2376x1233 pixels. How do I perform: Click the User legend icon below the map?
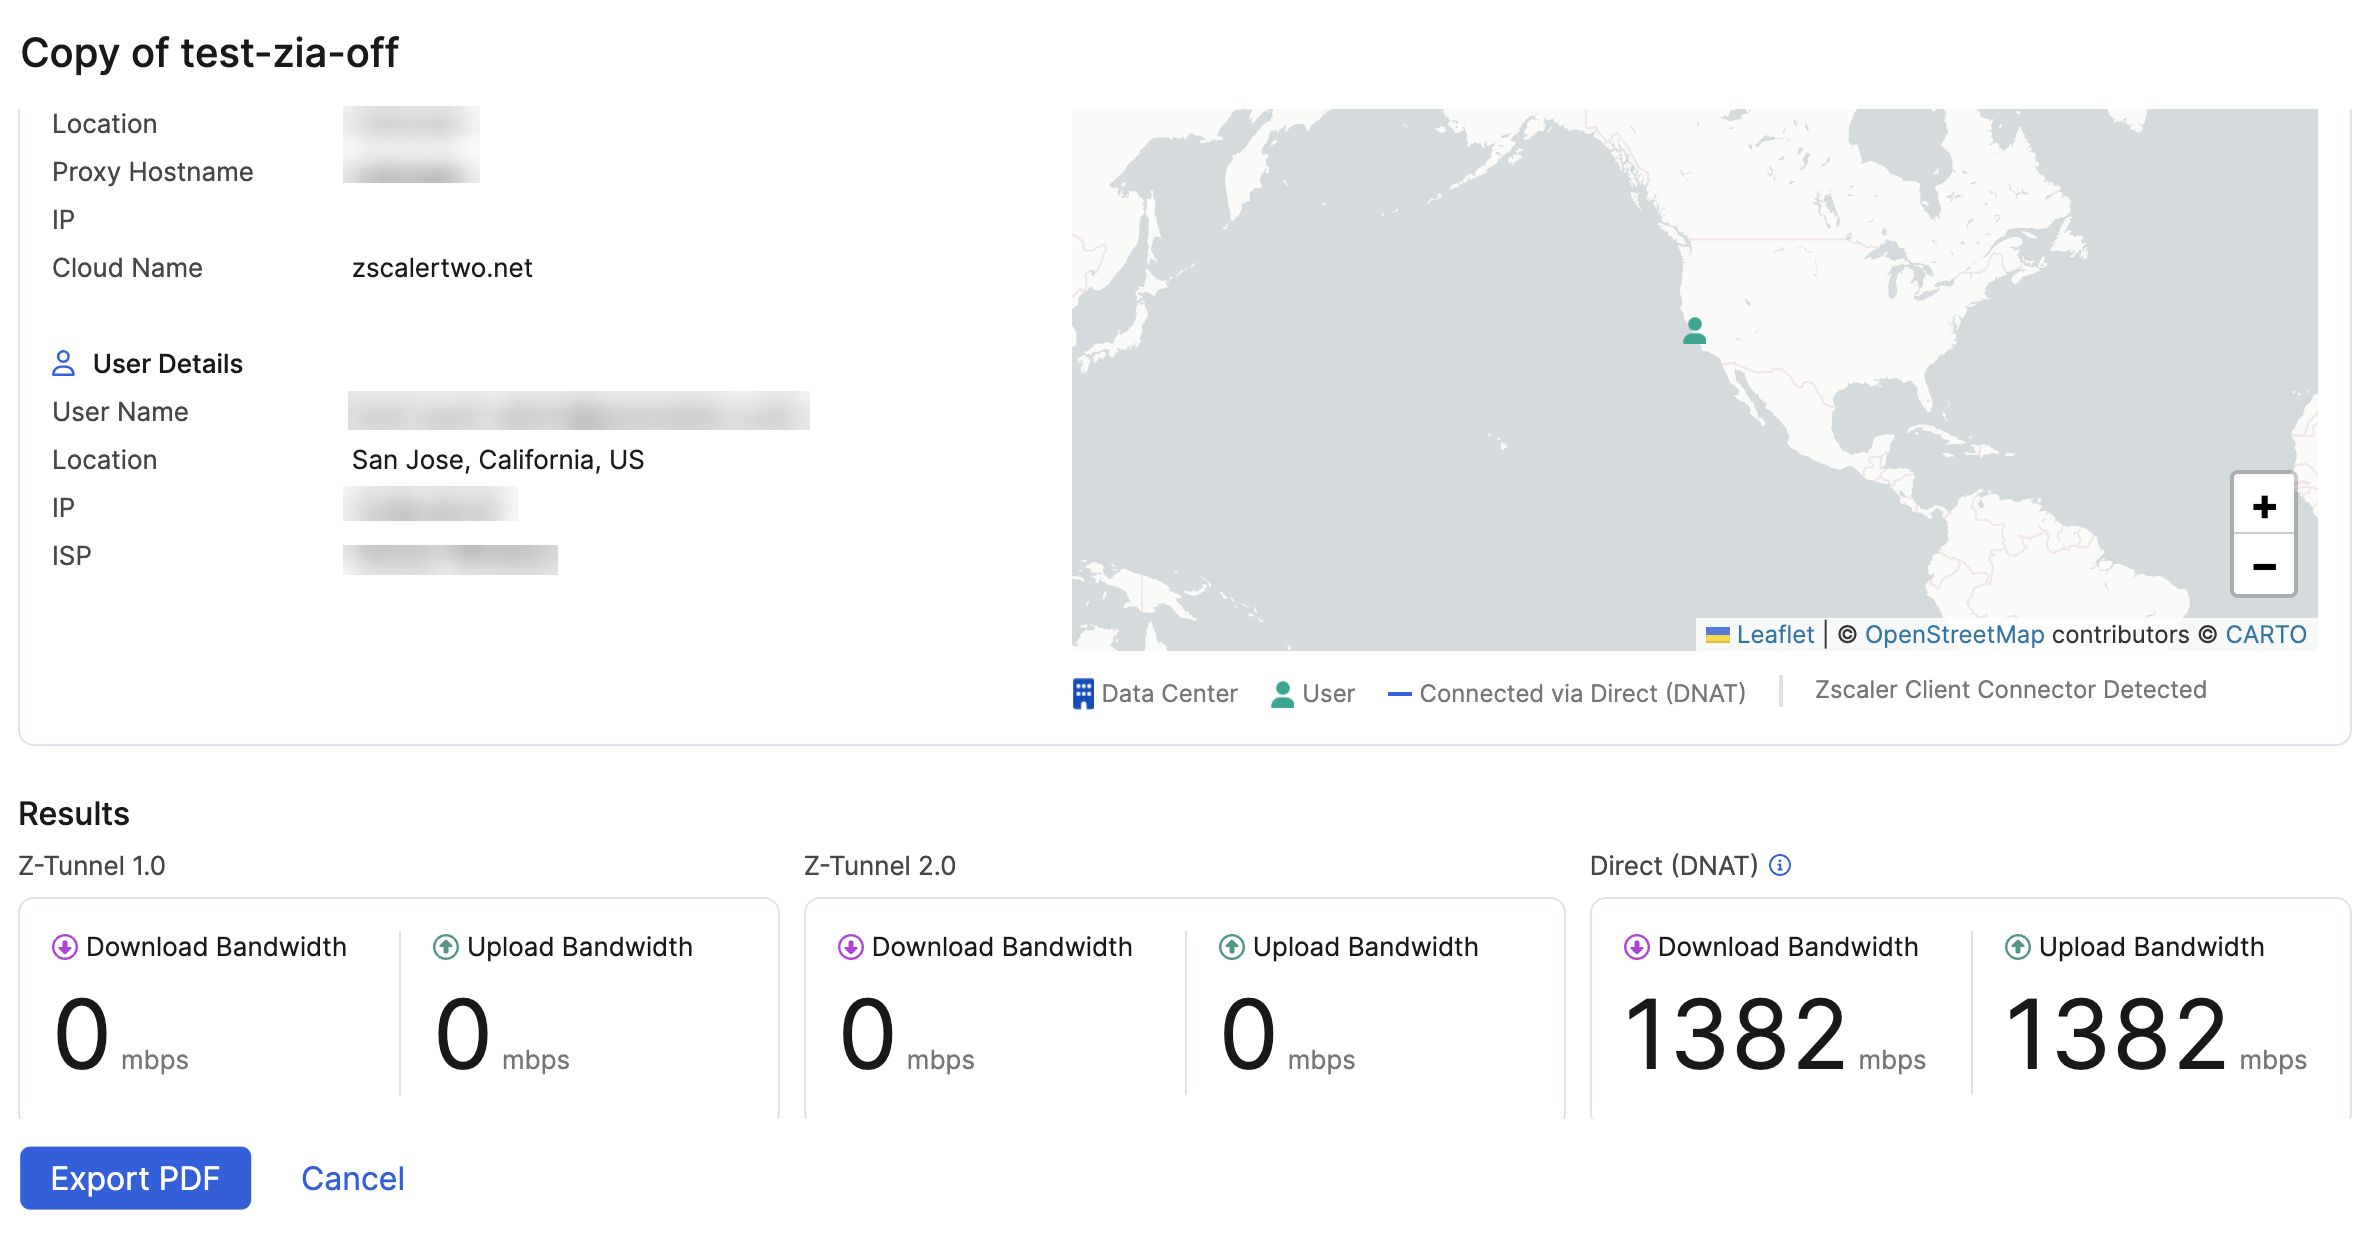pyautogui.click(x=1283, y=692)
